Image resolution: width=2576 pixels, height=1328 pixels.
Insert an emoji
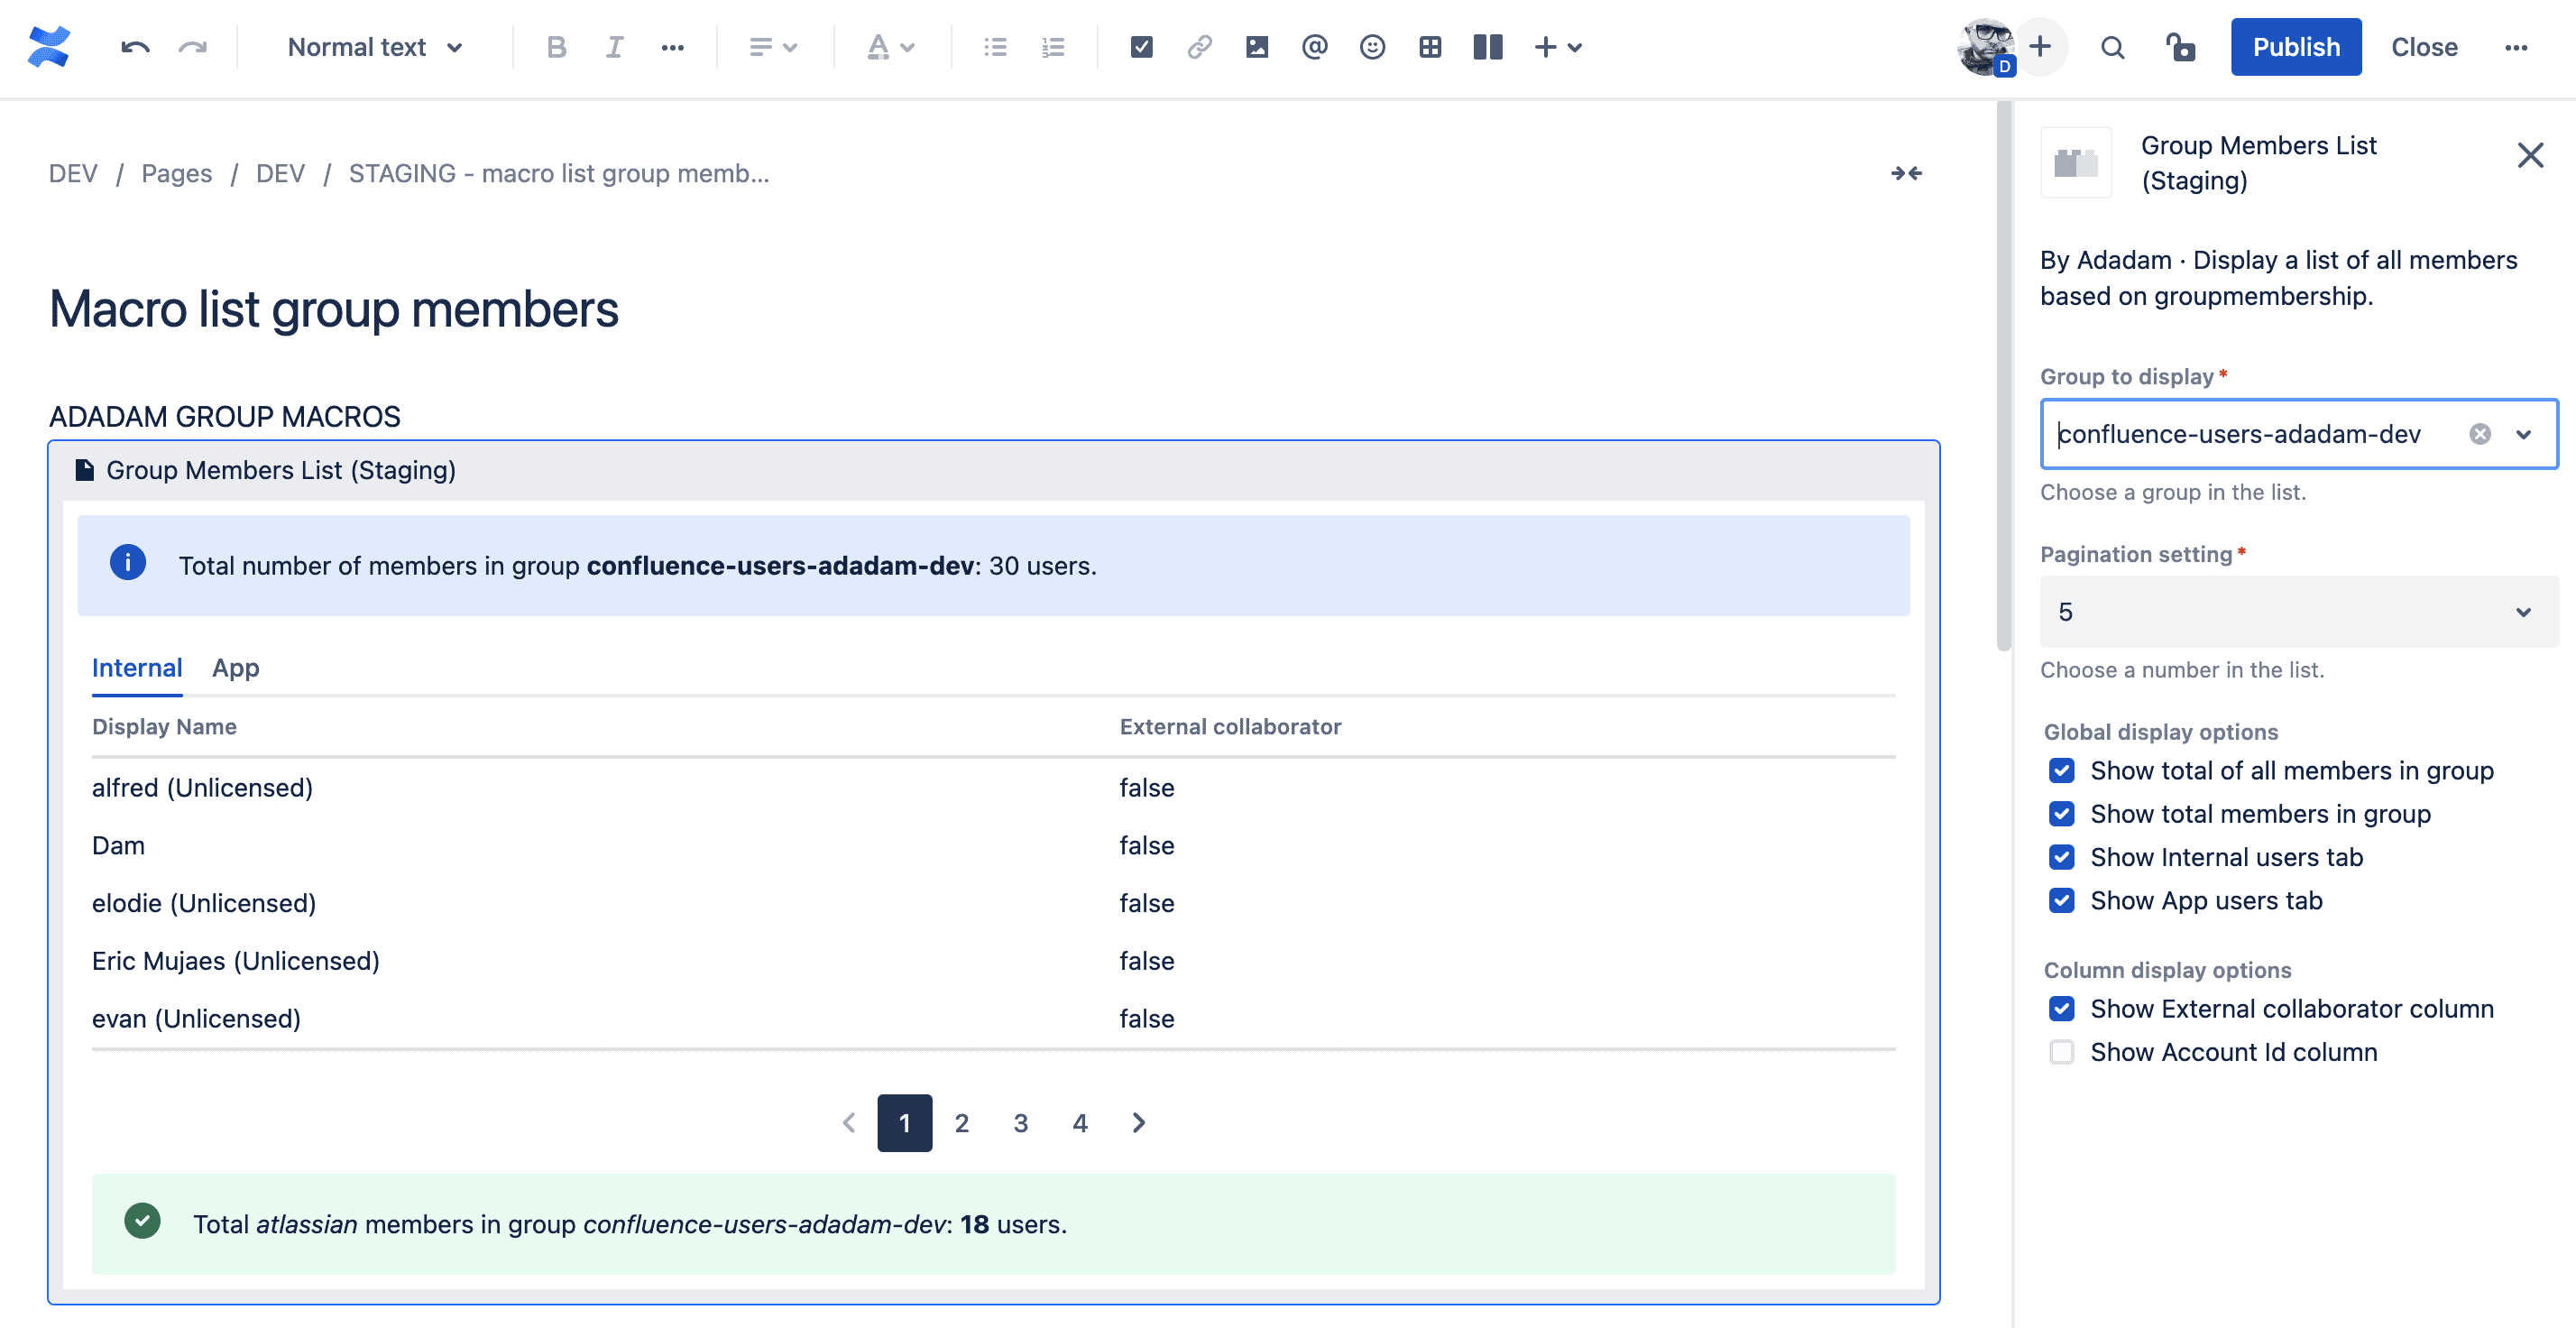tap(1372, 47)
